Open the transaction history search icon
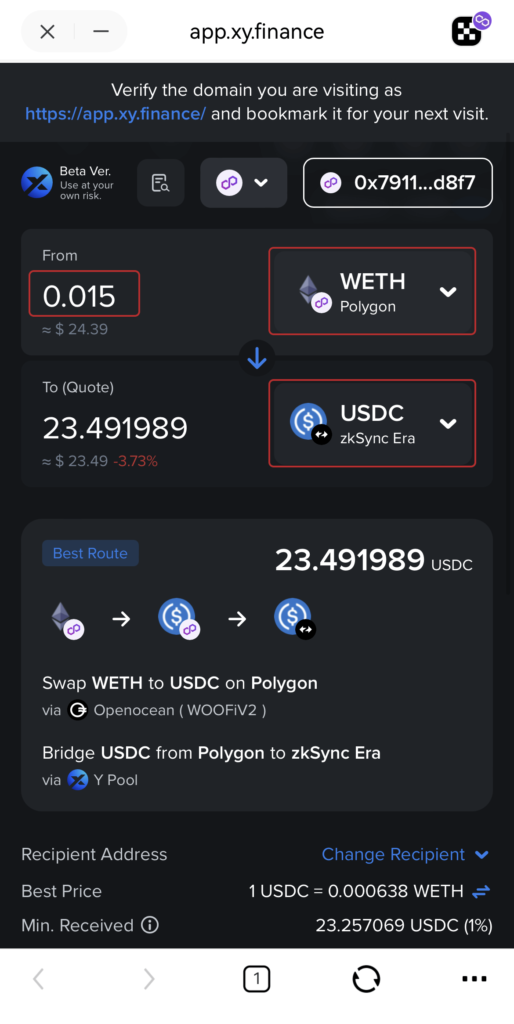 (161, 183)
